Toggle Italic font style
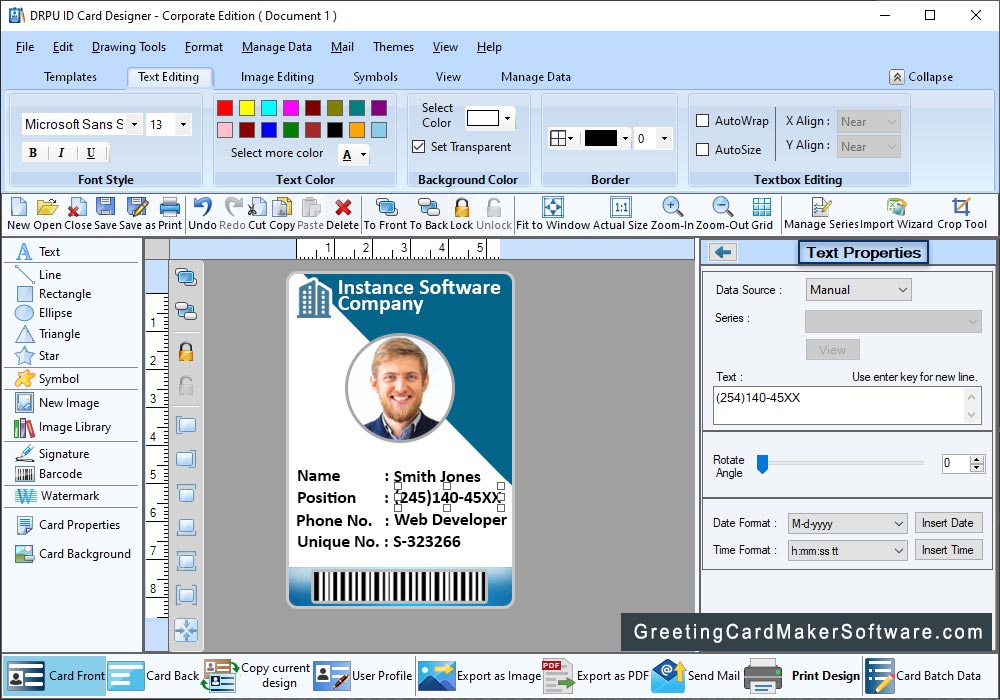The height and width of the screenshot is (700, 1000). (x=61, y=152)
